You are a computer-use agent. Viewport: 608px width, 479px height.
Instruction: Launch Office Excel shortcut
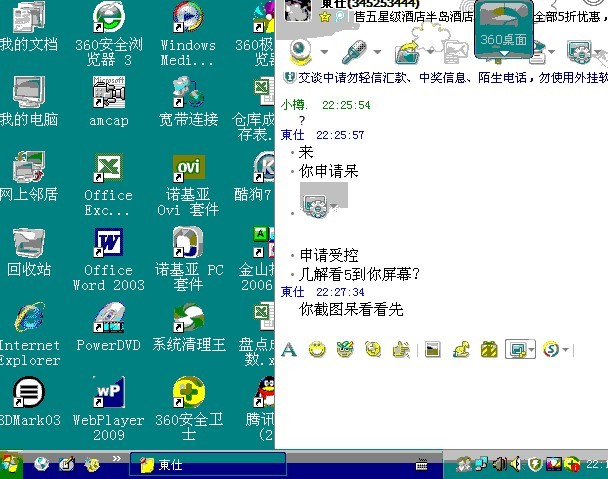click(x=109, y=184)
